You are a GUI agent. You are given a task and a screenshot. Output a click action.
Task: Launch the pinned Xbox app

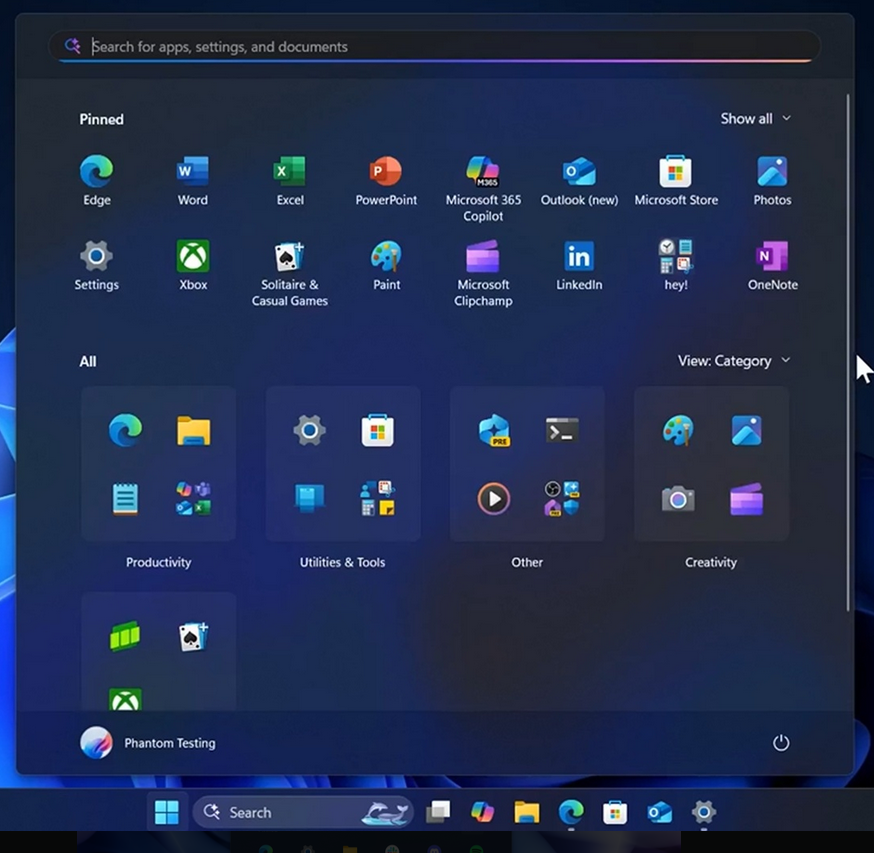click(x=193, y=265)
